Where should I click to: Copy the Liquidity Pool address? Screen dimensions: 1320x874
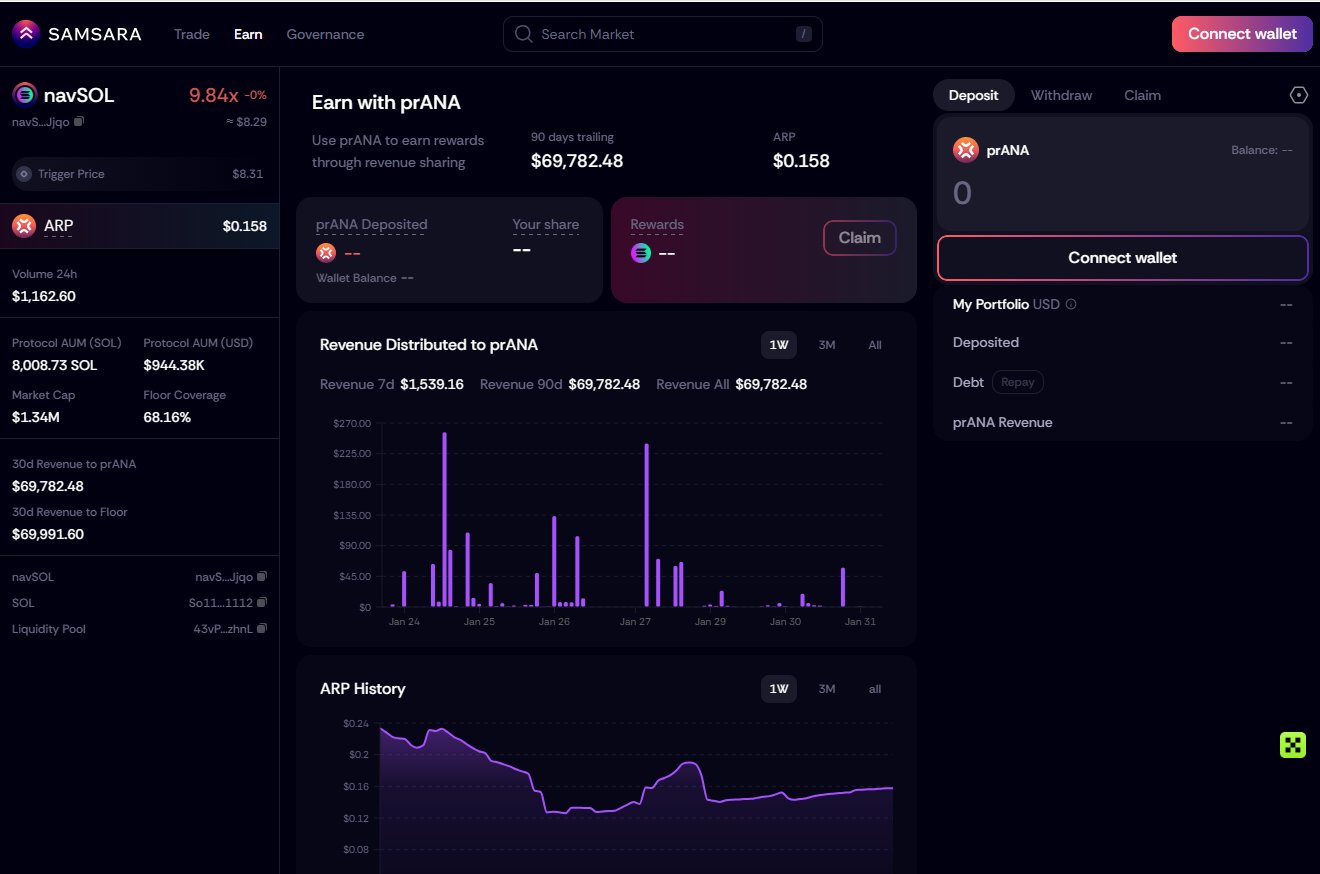coord(262,629)
